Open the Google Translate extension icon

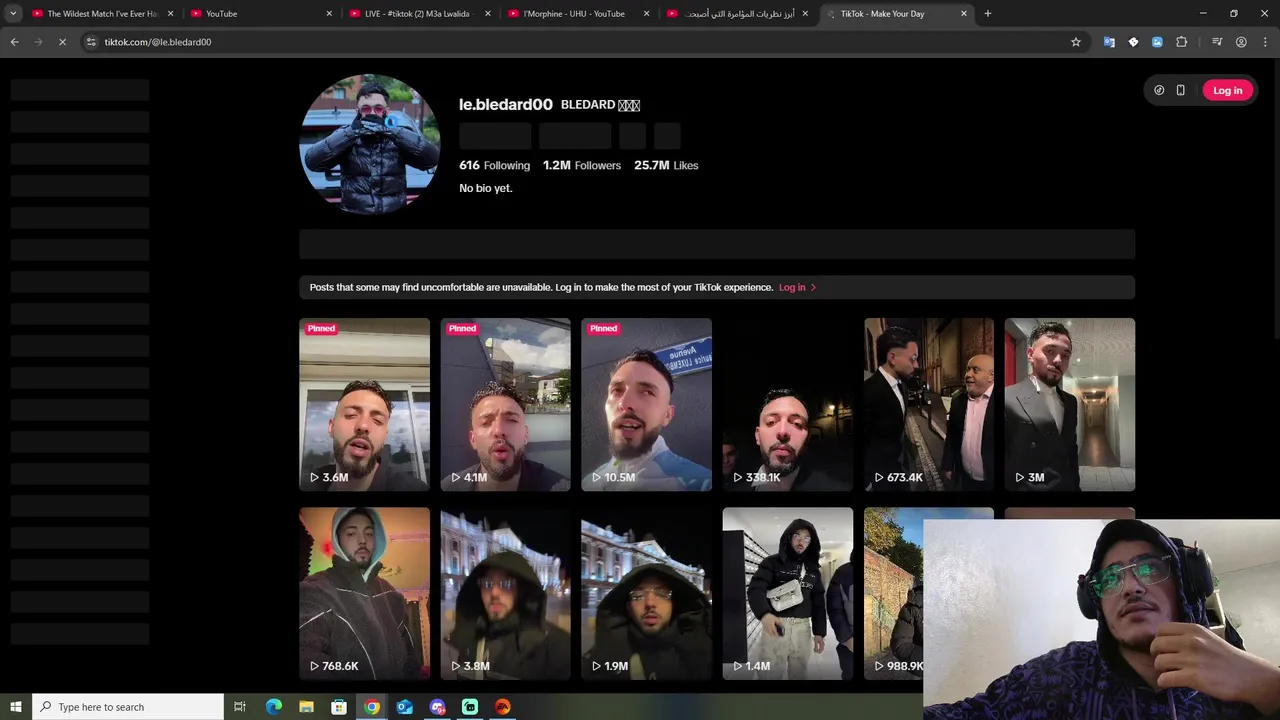[1109, 42]
